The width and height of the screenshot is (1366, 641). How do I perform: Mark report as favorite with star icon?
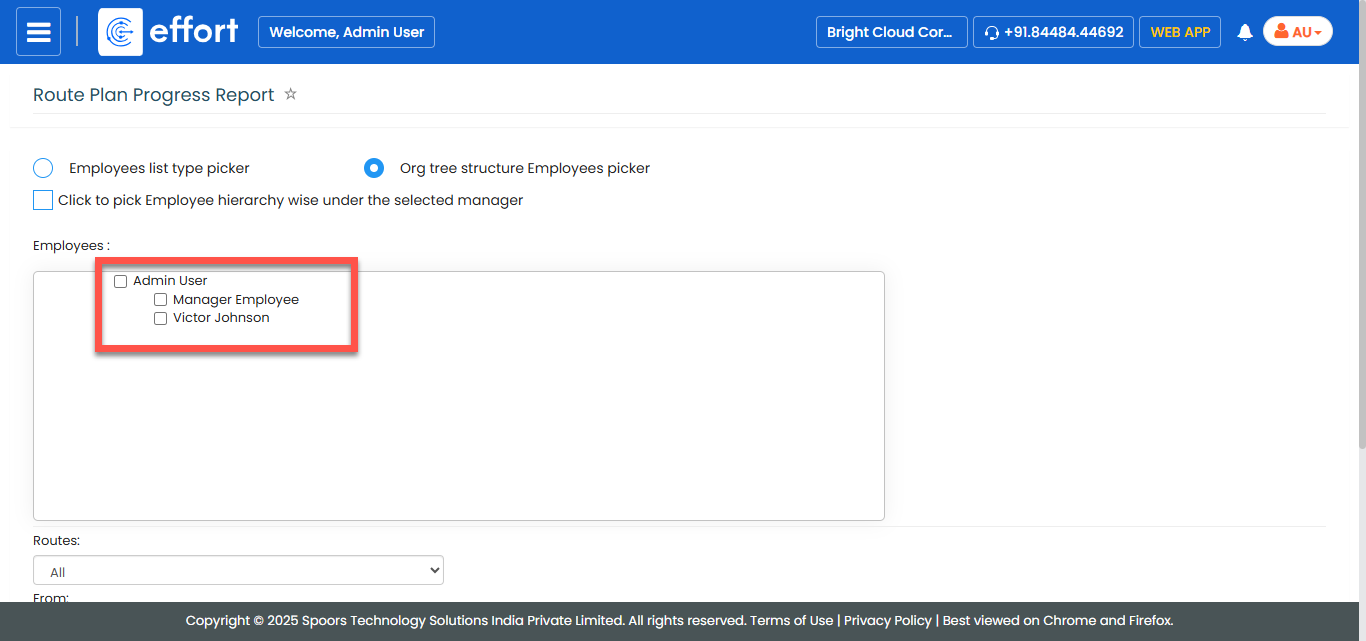point(291,94)
